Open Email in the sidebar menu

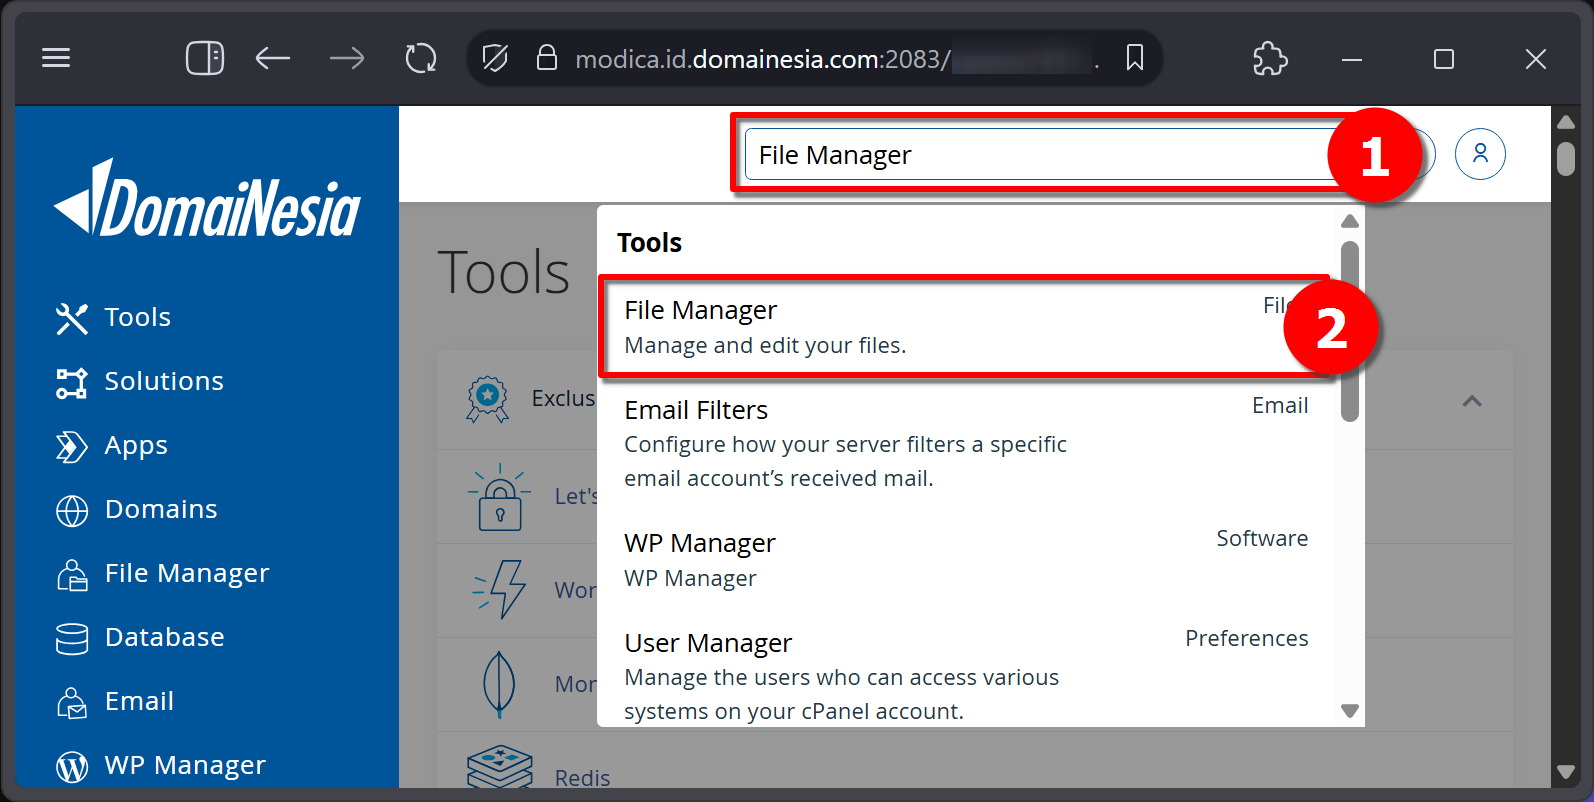coord(139,701)
